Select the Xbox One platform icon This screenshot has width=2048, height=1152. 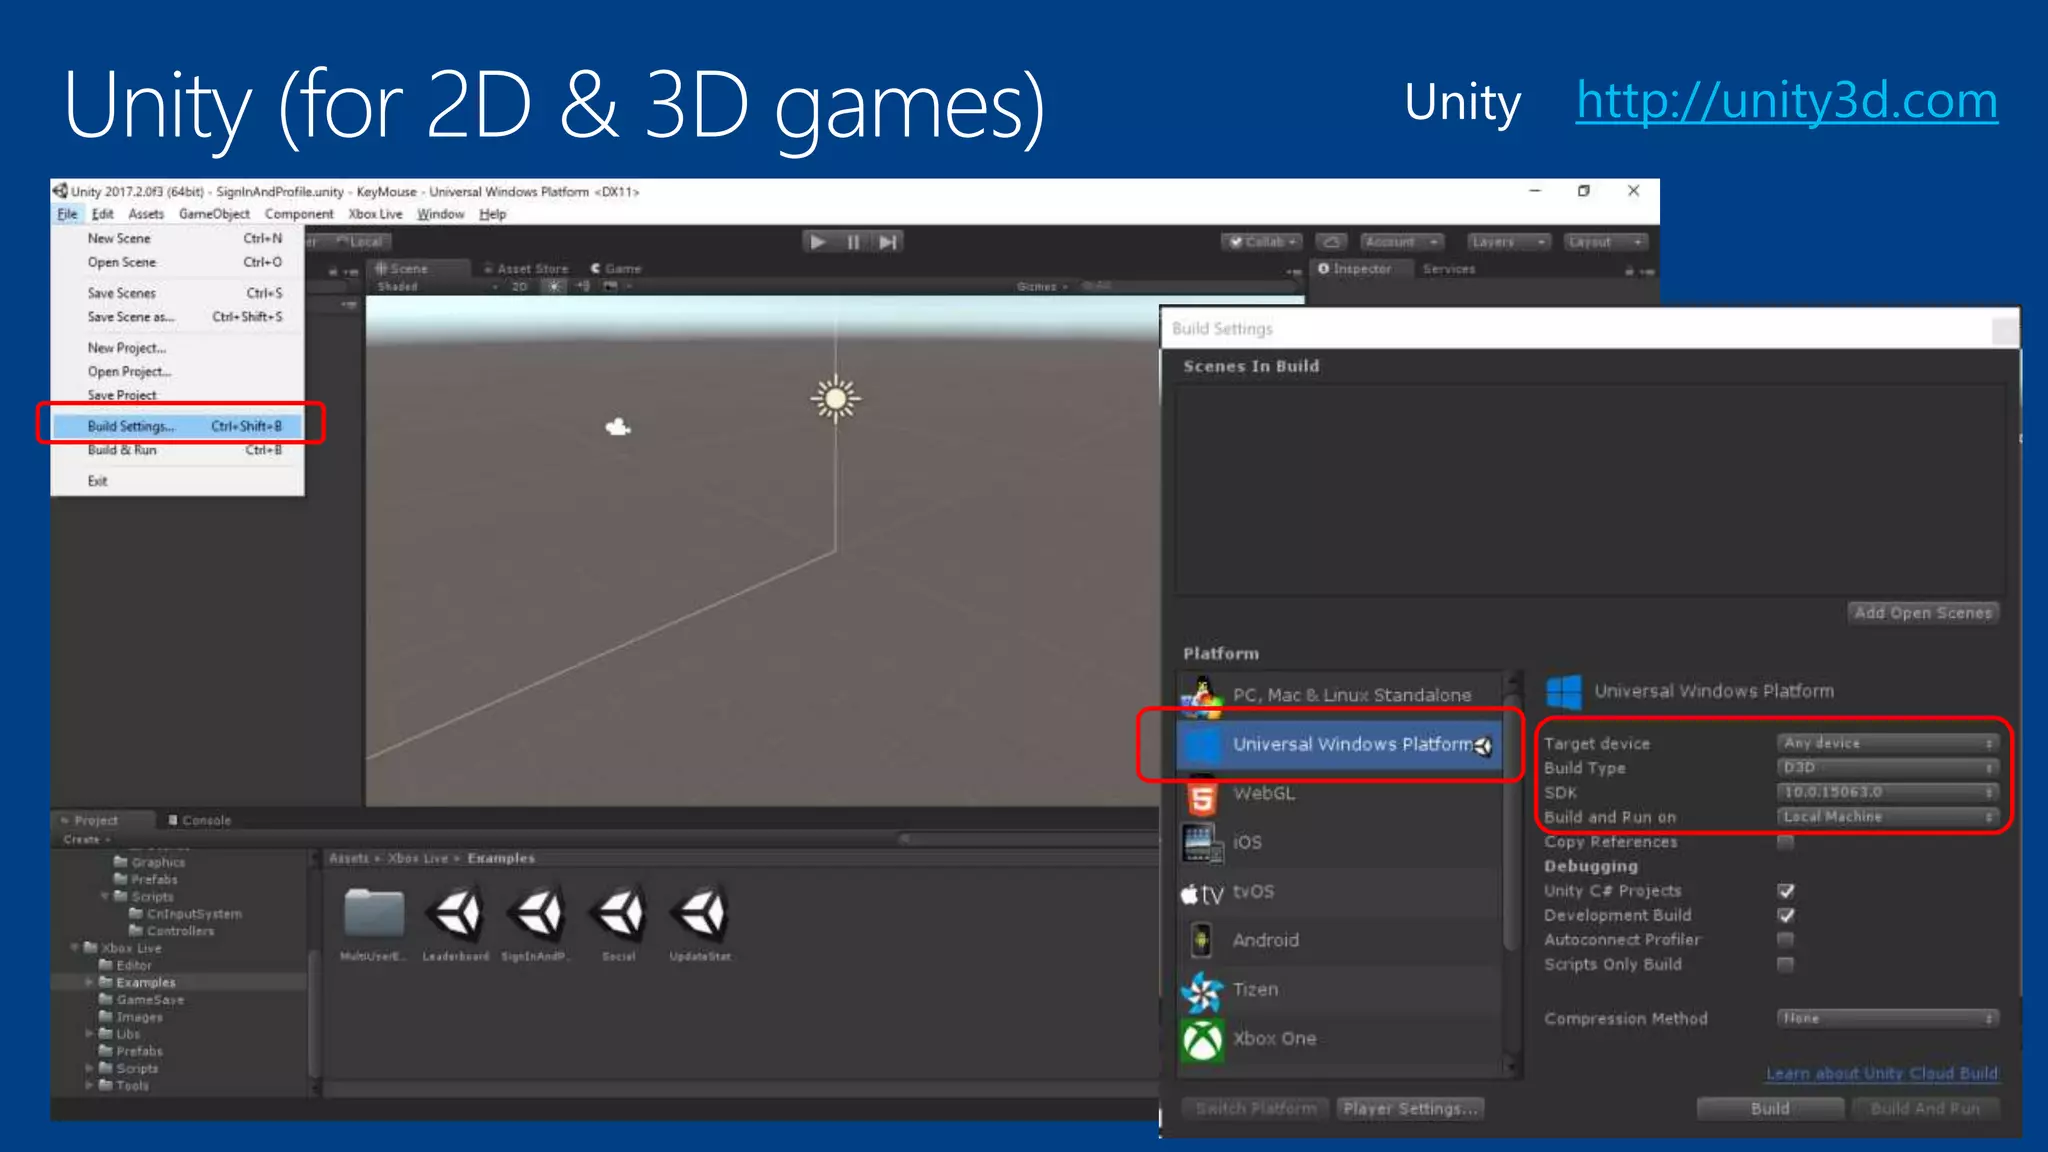click(x=1202, y=1039)
